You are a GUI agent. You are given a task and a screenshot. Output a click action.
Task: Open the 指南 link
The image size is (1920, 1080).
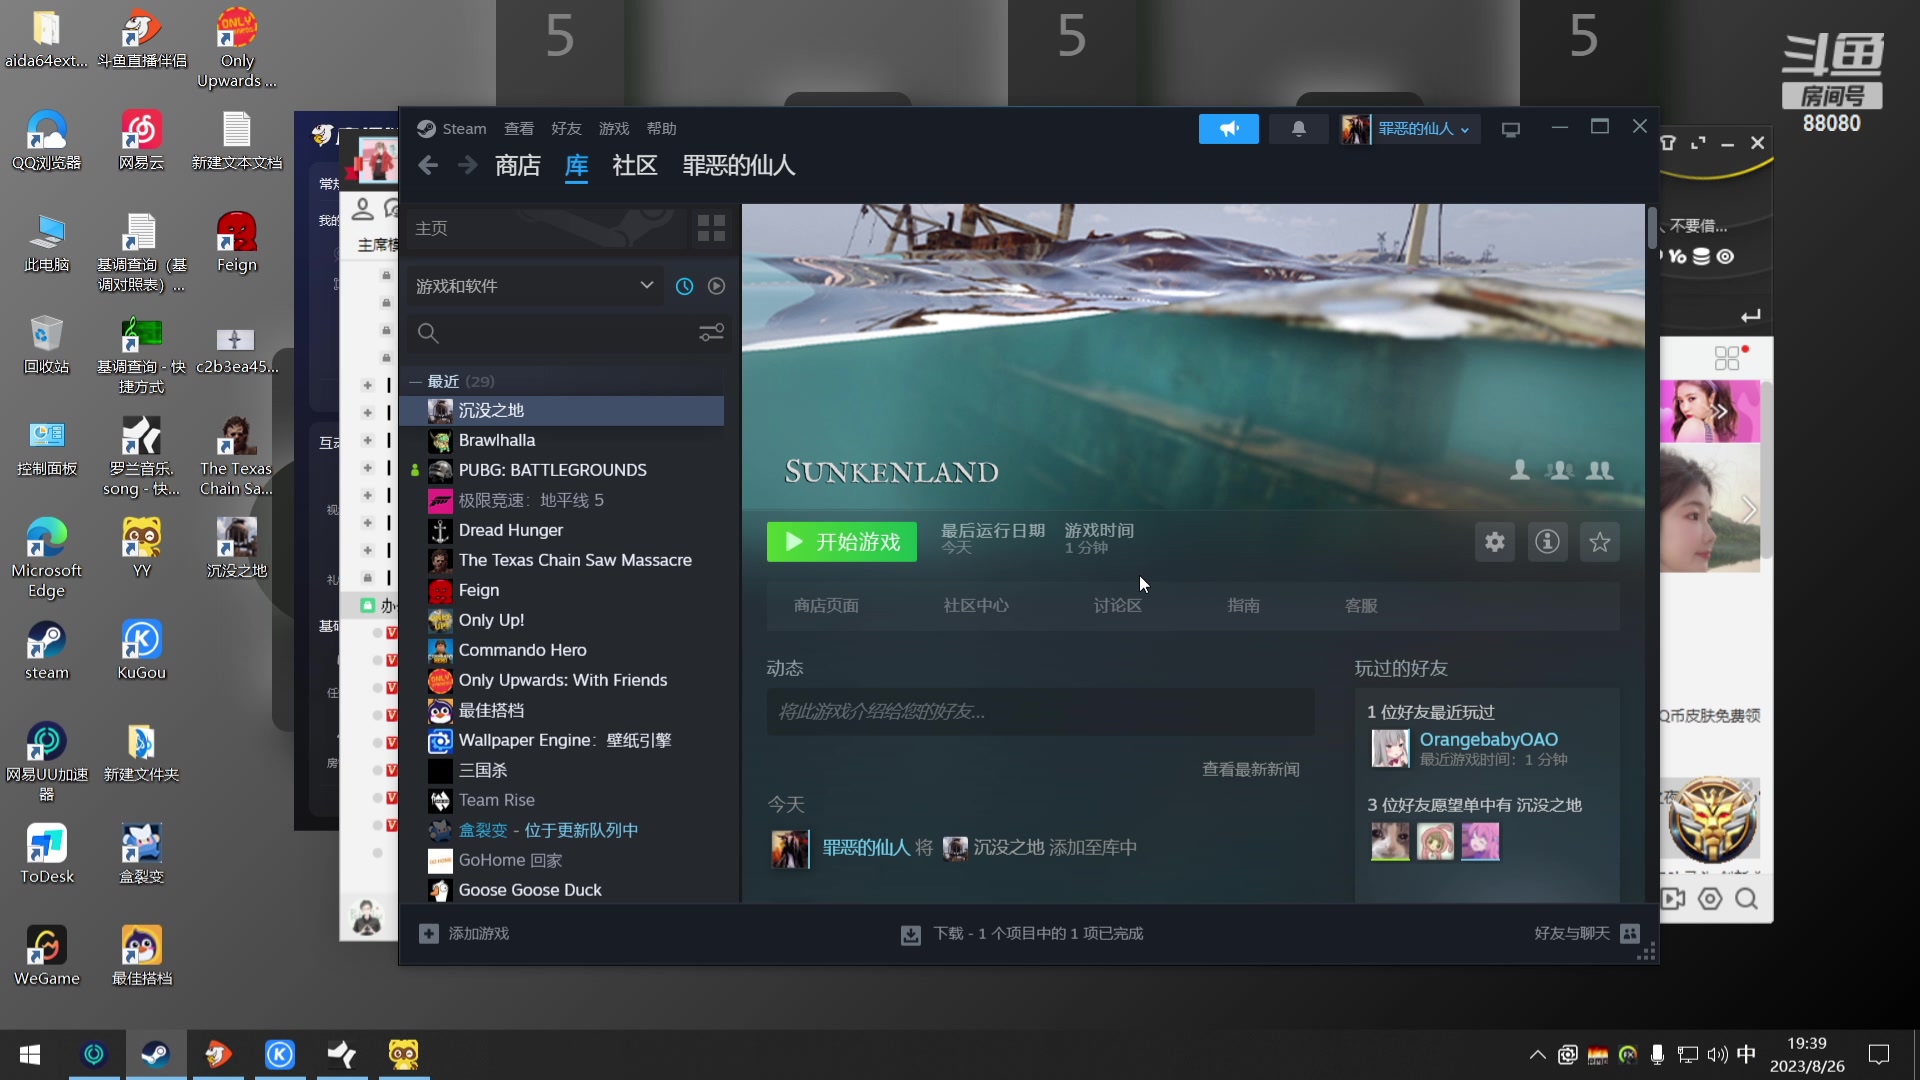pyautogui.click(x=1243, y=606)
